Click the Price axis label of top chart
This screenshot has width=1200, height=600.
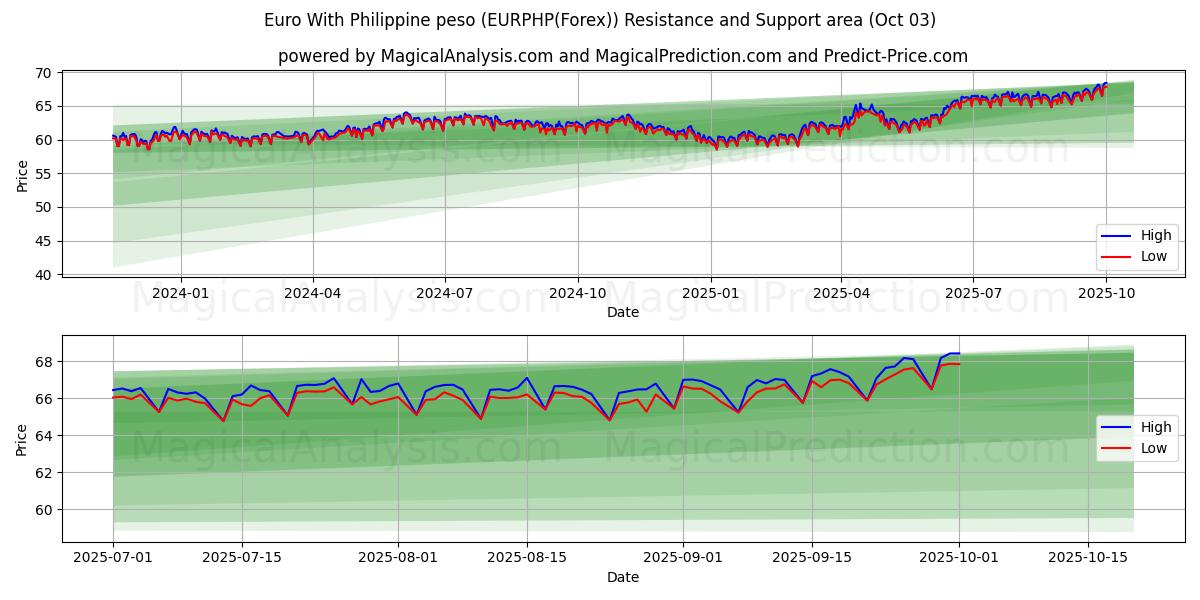[x=22, y=173]
